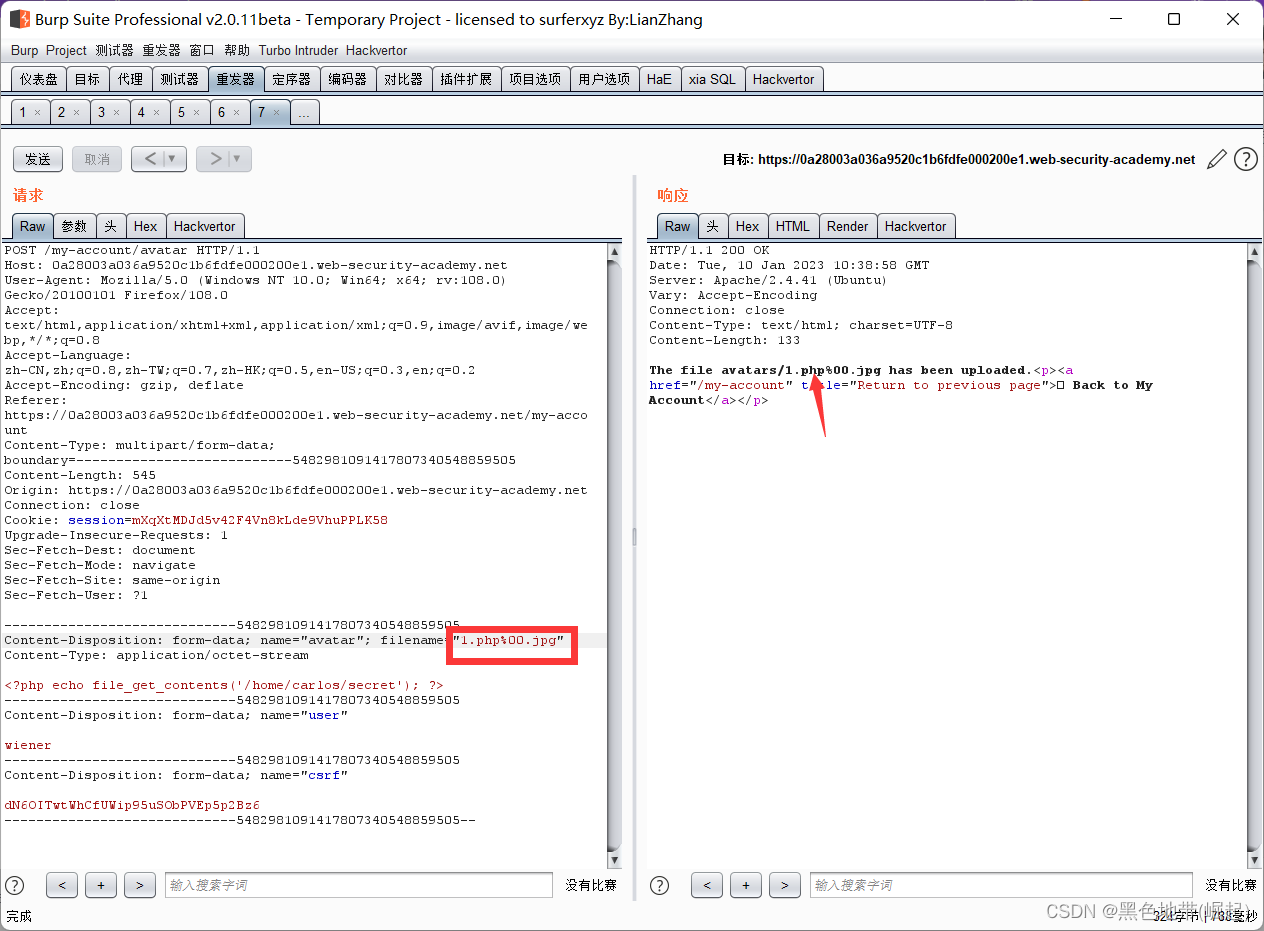This screenshot has height=931, width=1264.
Task: Switch to the xia SQL tab
Action: [x=712, y=79]
